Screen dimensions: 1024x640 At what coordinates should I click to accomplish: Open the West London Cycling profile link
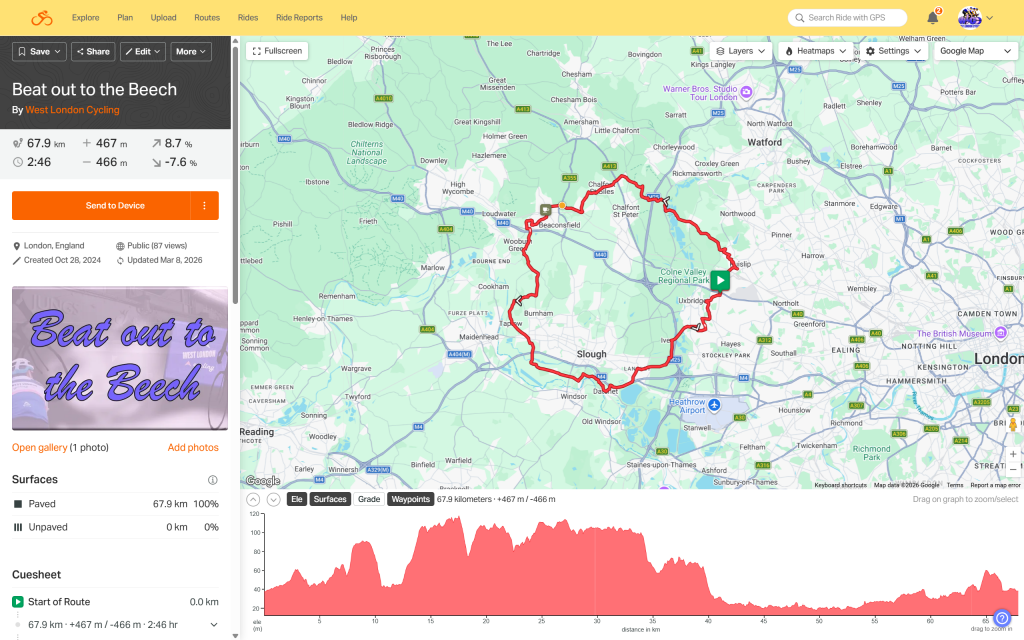coord(72,110)
